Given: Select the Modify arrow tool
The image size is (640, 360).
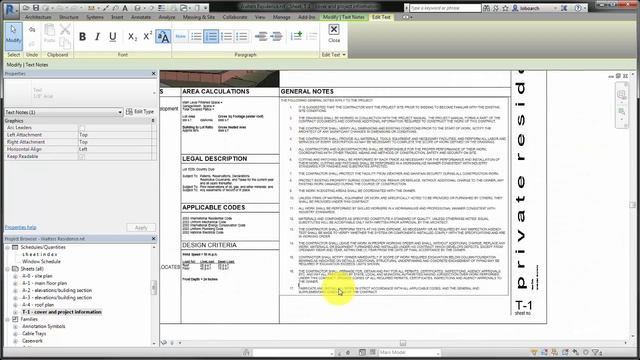Looking at the screenshot, I should (13, 36).
